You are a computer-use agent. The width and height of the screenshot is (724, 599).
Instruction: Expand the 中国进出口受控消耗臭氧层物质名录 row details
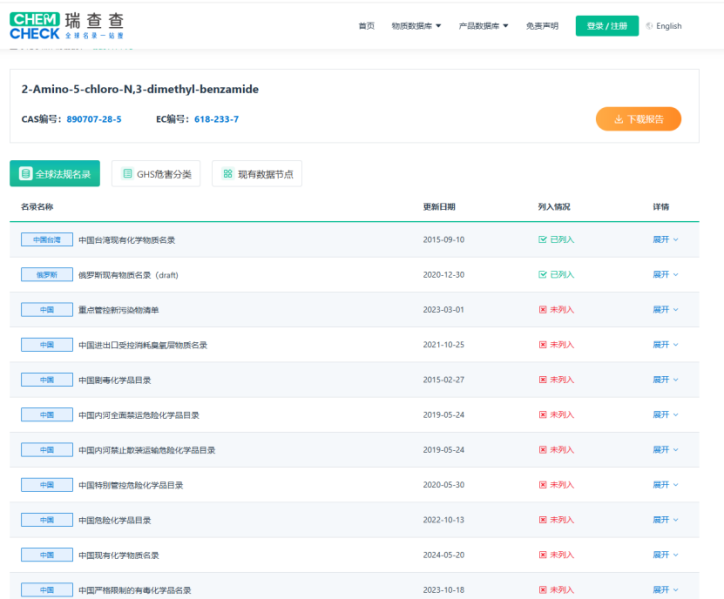coord(665,345)
